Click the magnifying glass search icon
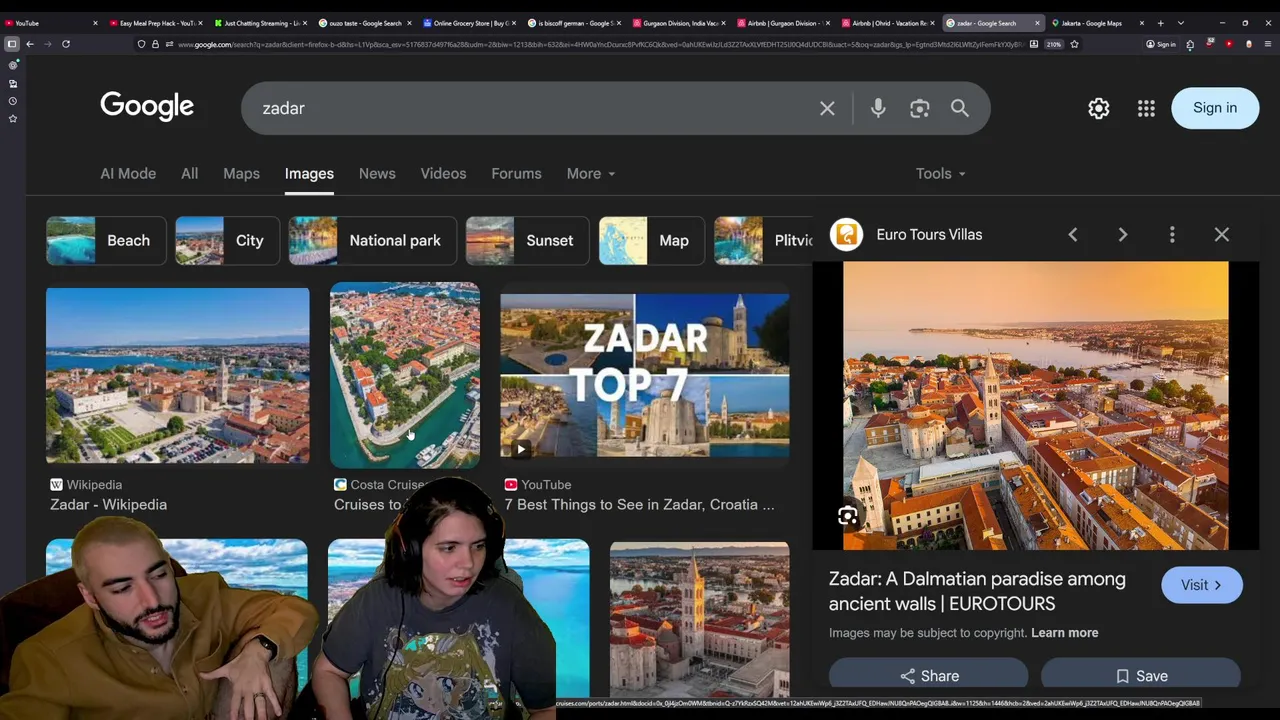The width and height of the screenshot is (1280, 720). click(960, 108)
